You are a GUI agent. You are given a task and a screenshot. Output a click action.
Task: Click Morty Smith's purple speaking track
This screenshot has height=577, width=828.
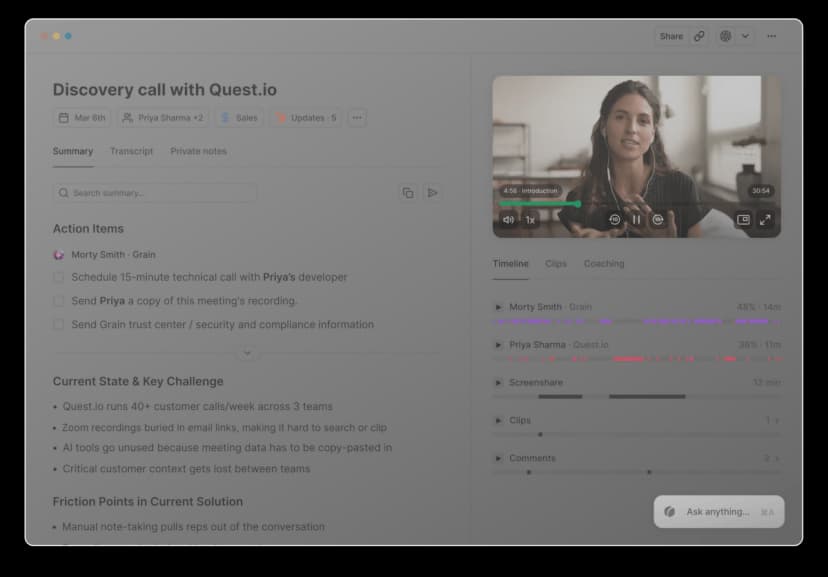pyautogui.click(x=637, y=321)
